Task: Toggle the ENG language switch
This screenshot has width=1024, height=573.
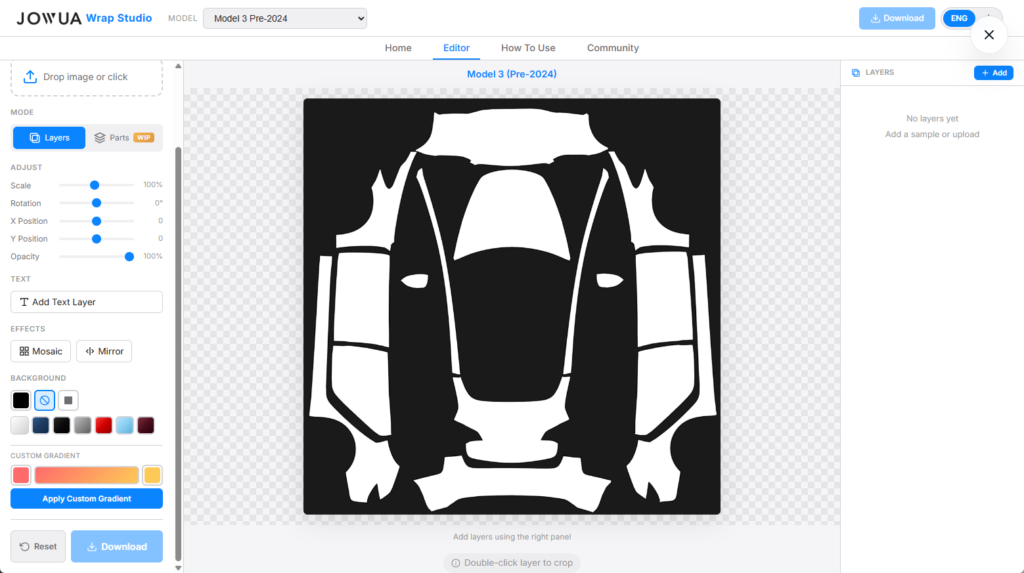Action: [958, 18]
